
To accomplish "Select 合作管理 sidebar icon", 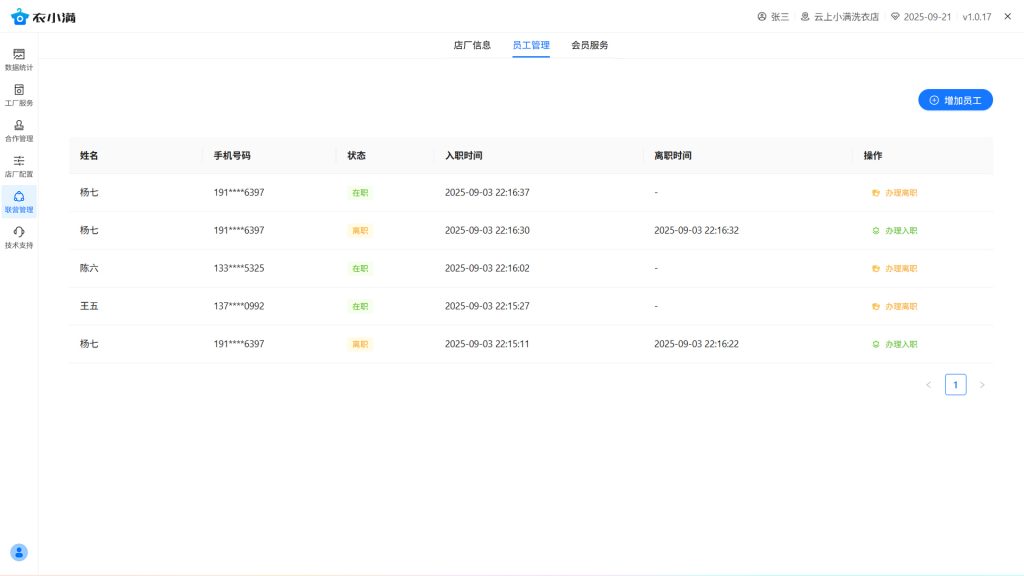I will (19, 130).
